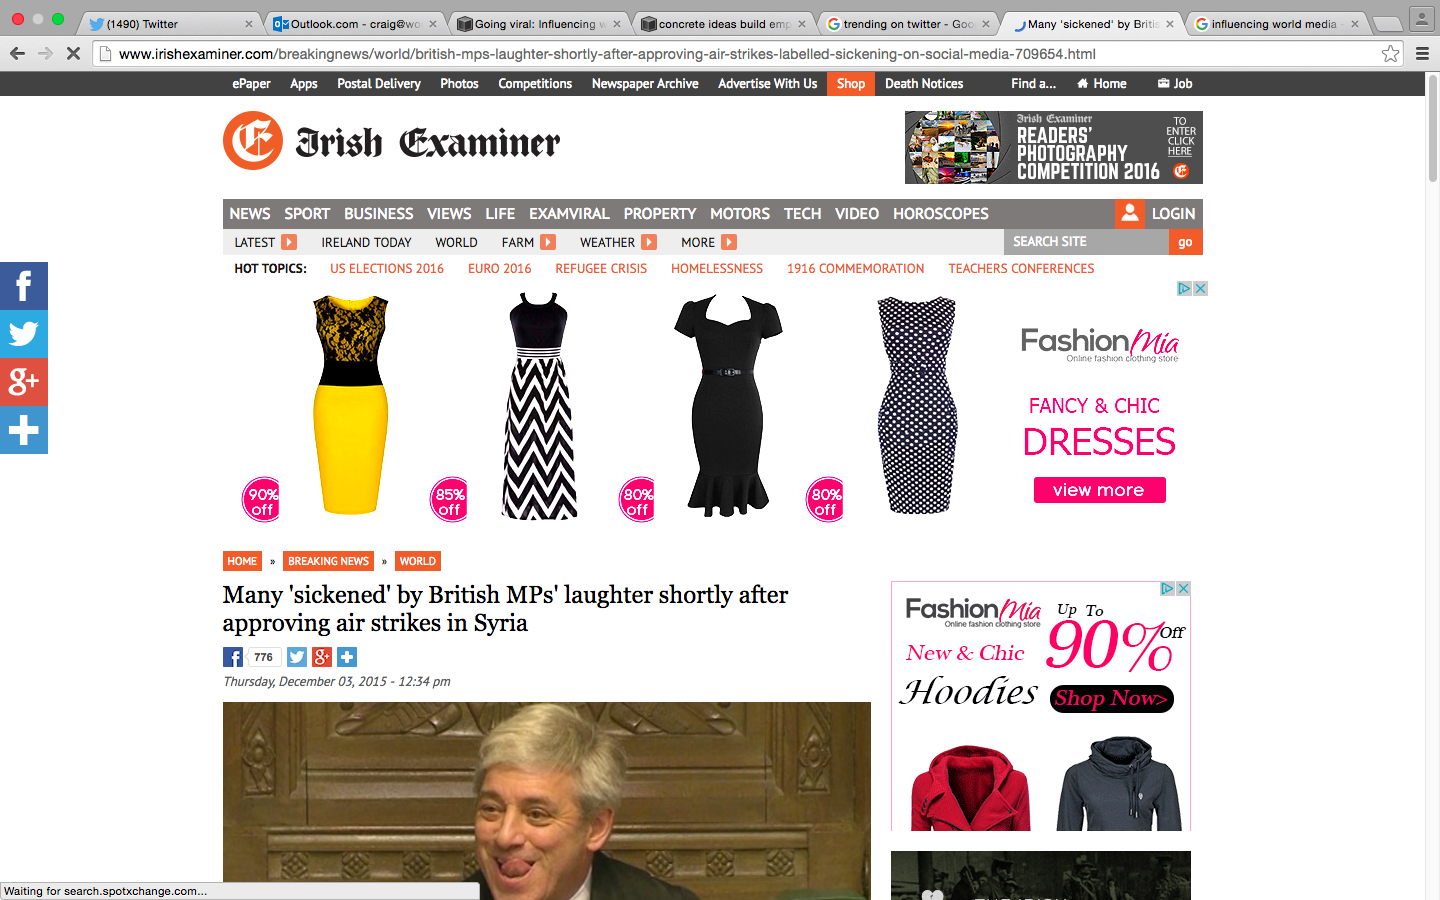Click the view more button in dresses ad
The image size is (1440, 900).
coord(1099,490)
